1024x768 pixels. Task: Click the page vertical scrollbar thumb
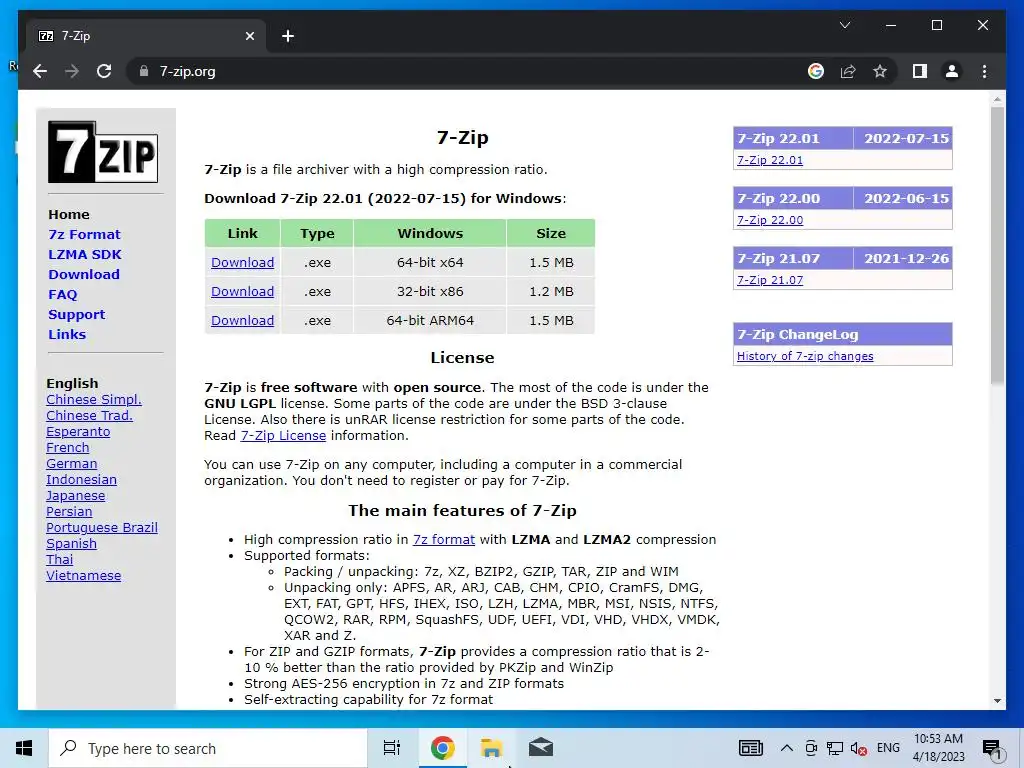coord(997,245)
